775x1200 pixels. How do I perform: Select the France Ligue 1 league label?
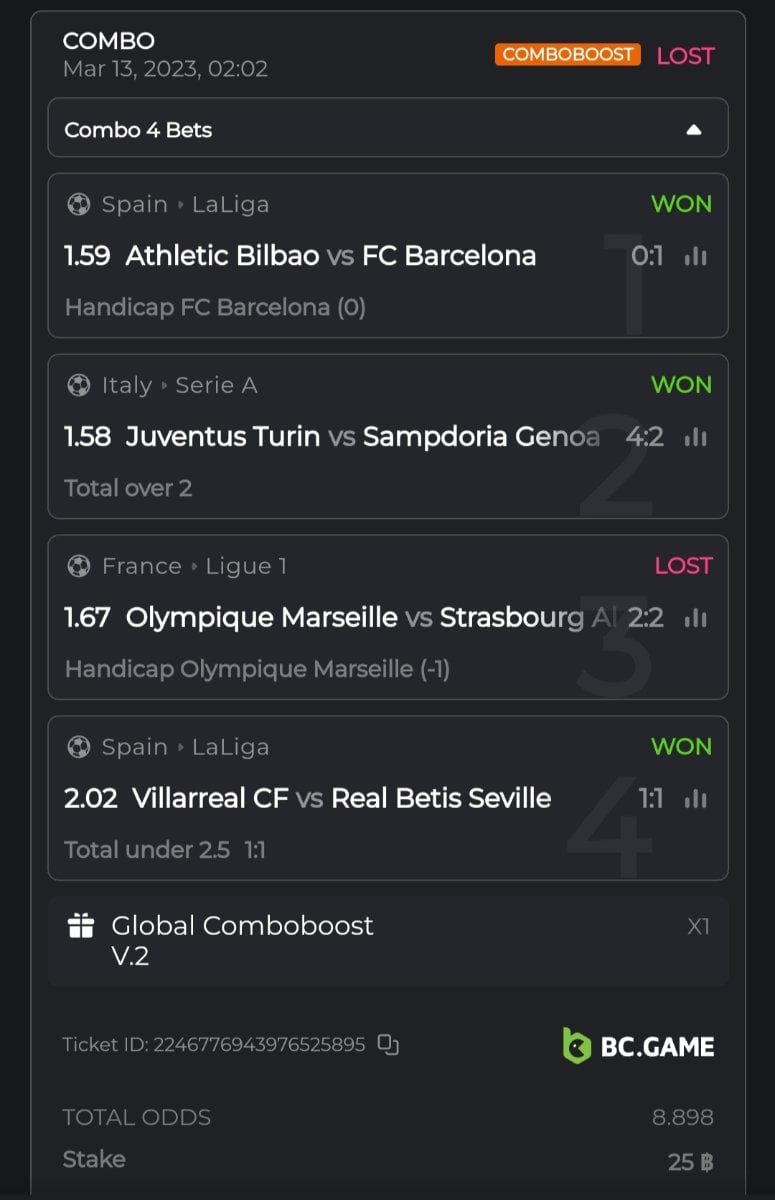tap(194, 566)
